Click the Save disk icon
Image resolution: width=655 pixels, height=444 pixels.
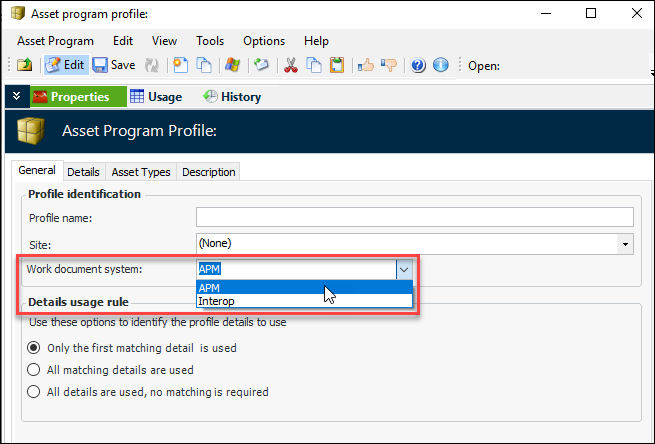click(113, 66)
